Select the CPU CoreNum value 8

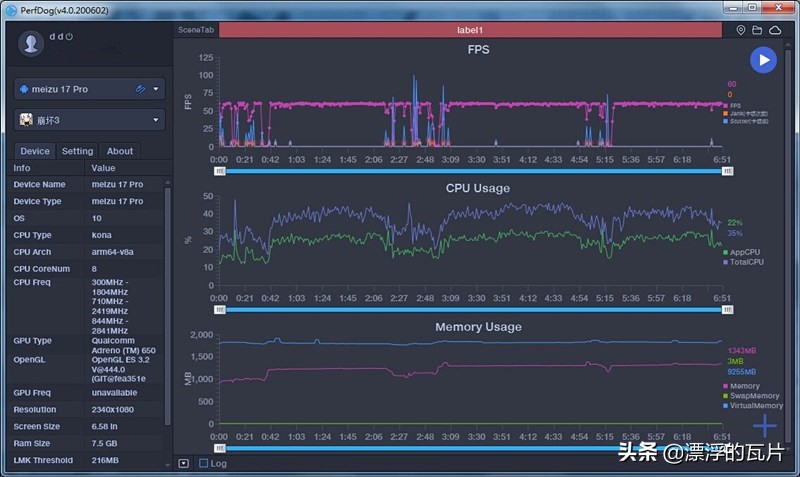coord(94,268)
